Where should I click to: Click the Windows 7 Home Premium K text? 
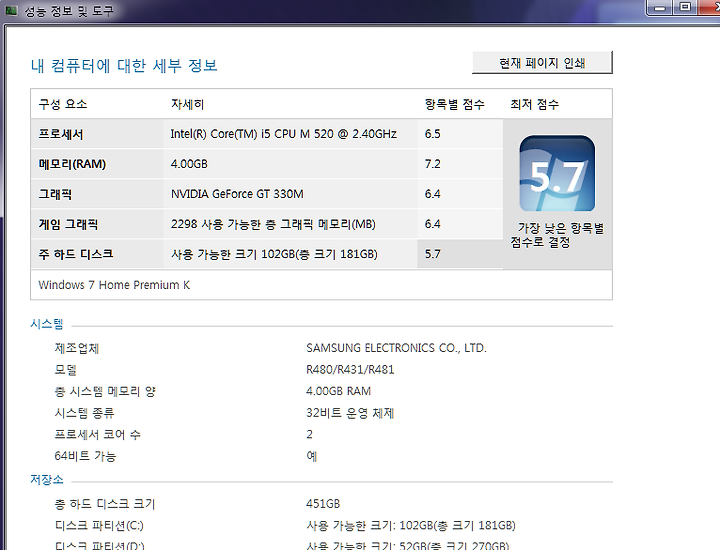pos(114,285)
